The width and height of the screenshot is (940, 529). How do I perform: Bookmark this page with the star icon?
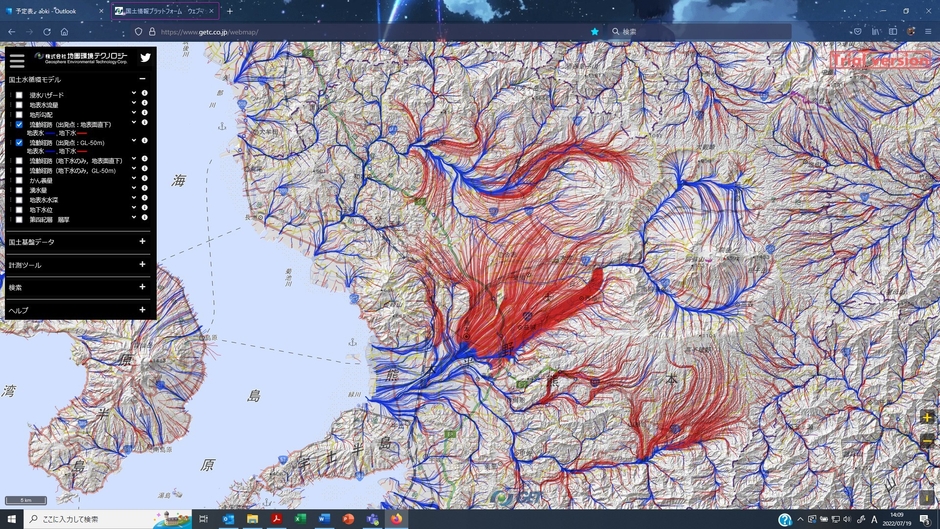click(595, 32)
